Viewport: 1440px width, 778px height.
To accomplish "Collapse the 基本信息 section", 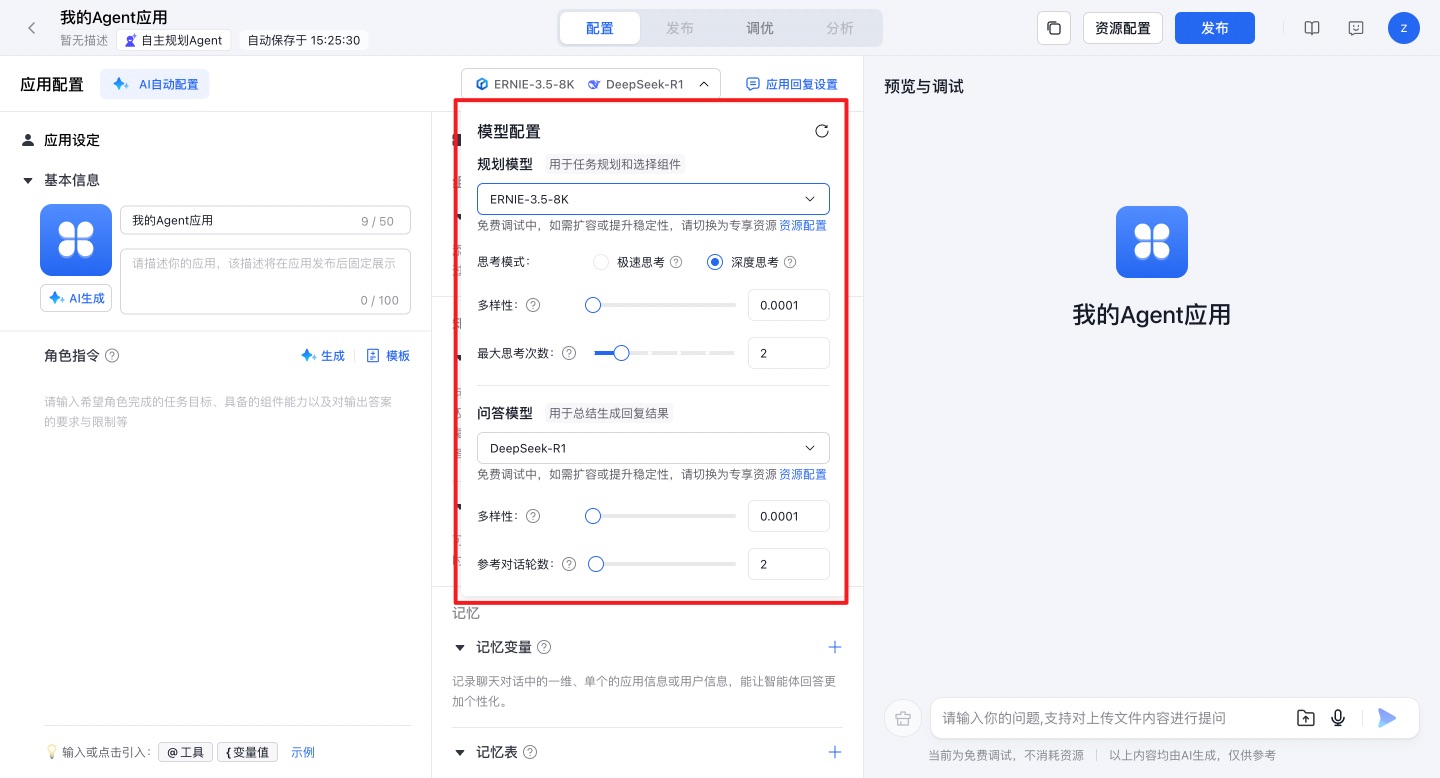I will click(x=28, y=180).
